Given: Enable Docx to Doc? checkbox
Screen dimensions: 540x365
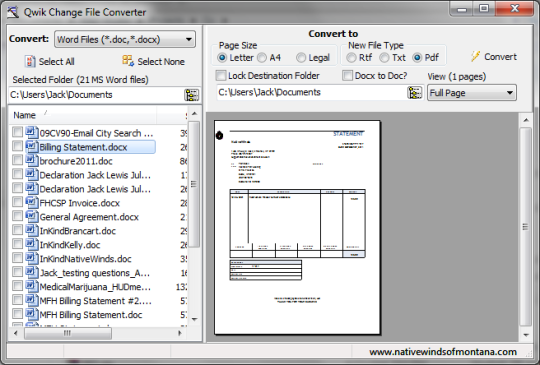Looking at the screenshot, I should (x=347, y=75).
